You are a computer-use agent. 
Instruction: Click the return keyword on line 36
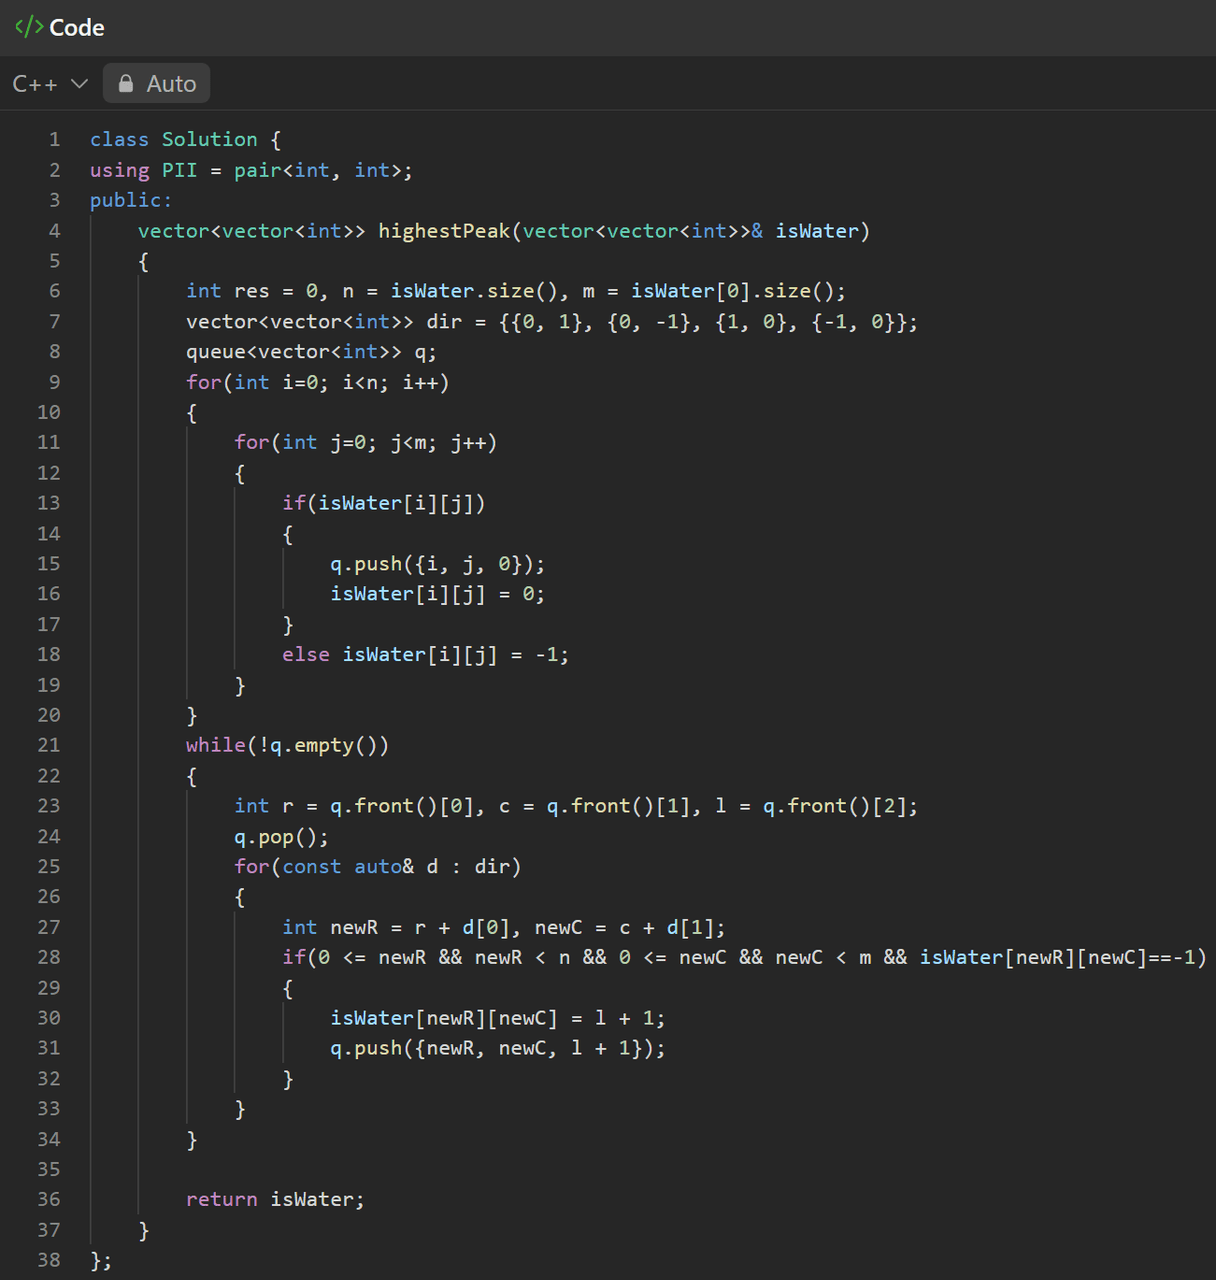click(x=221, y=1199)
